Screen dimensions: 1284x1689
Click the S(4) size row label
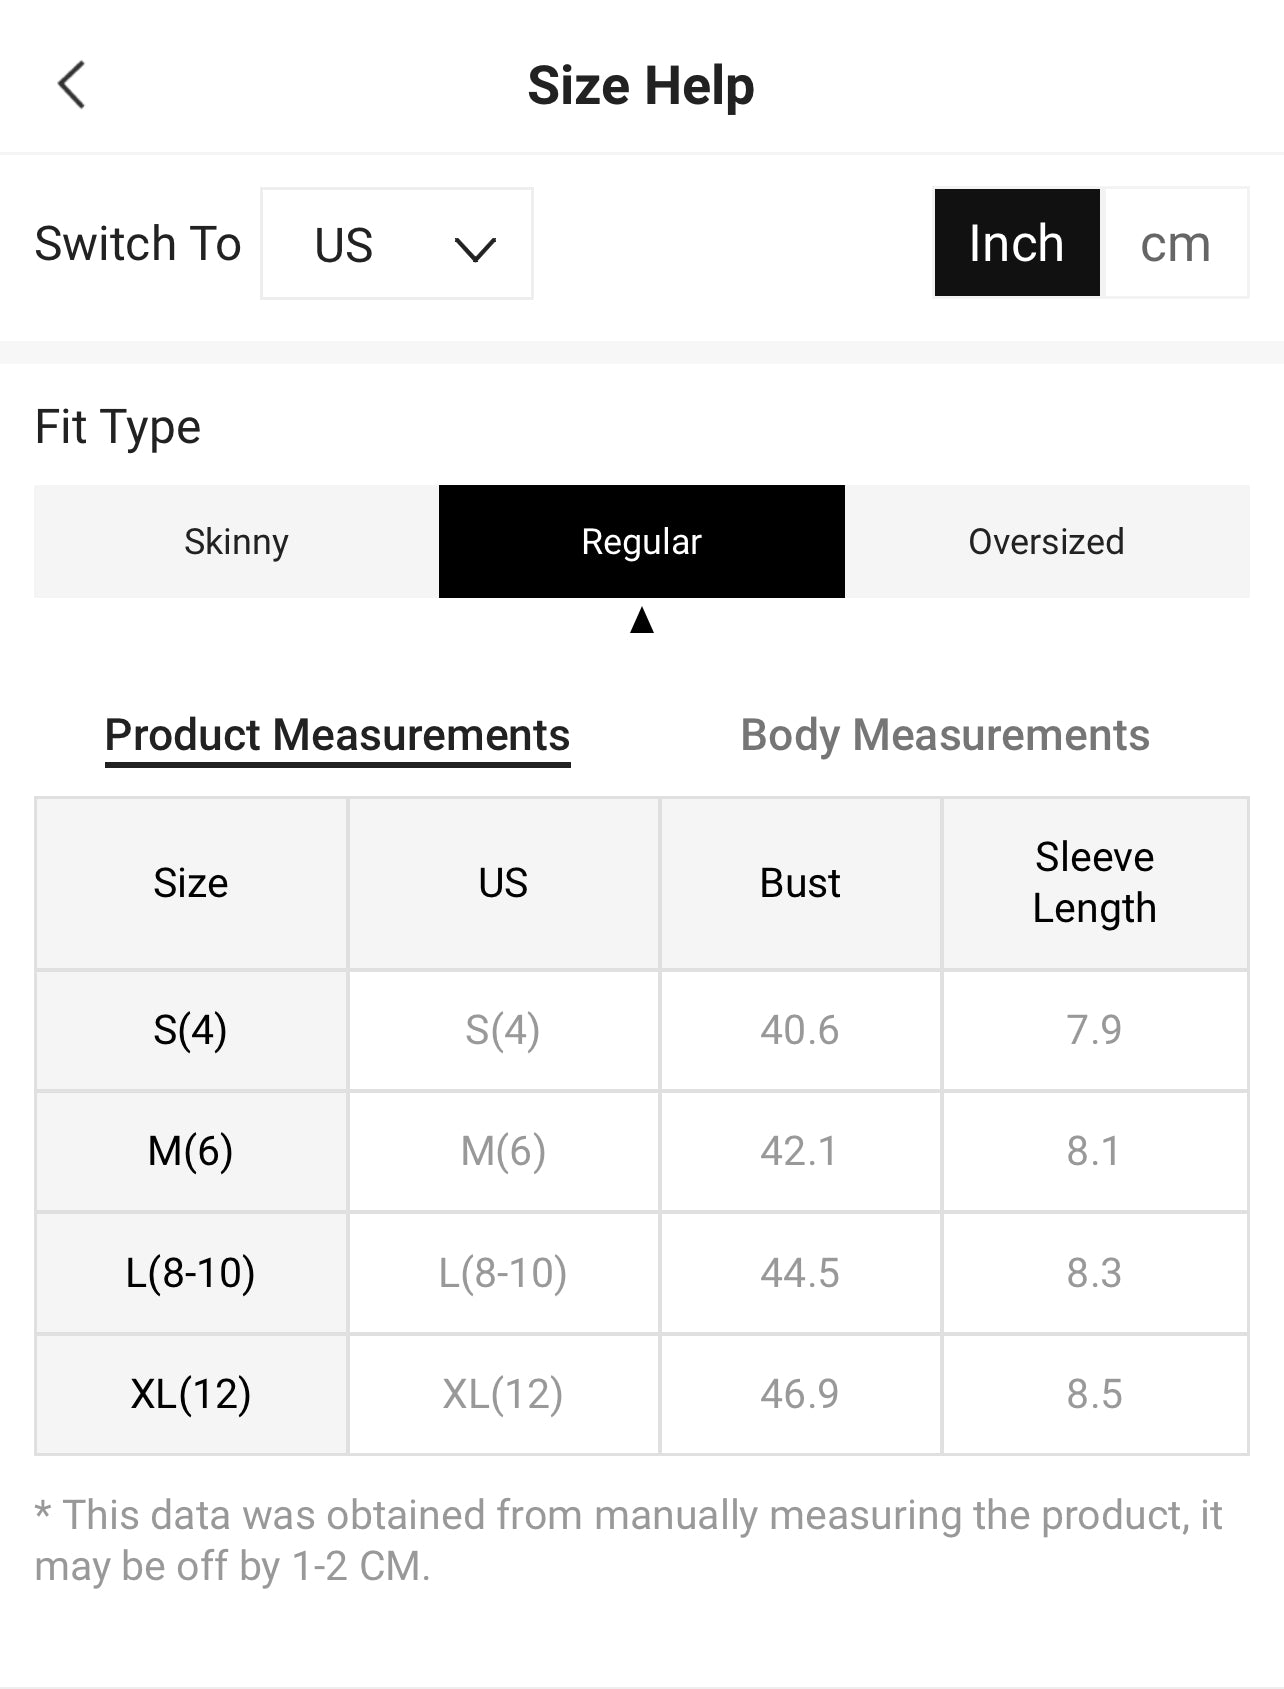tap(190, 1030)
